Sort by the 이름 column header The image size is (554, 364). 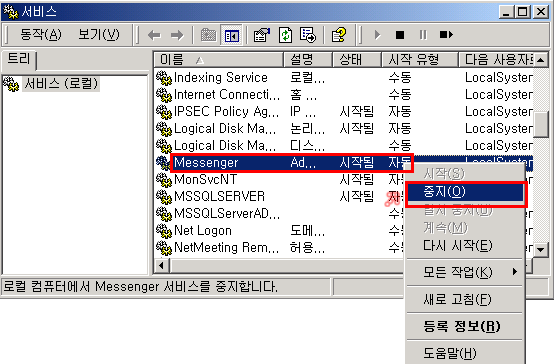(219, 59)
